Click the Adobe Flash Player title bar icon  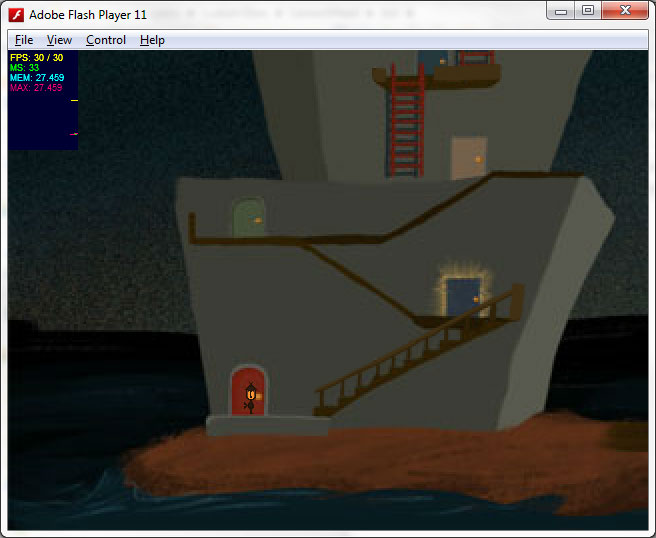16,15
